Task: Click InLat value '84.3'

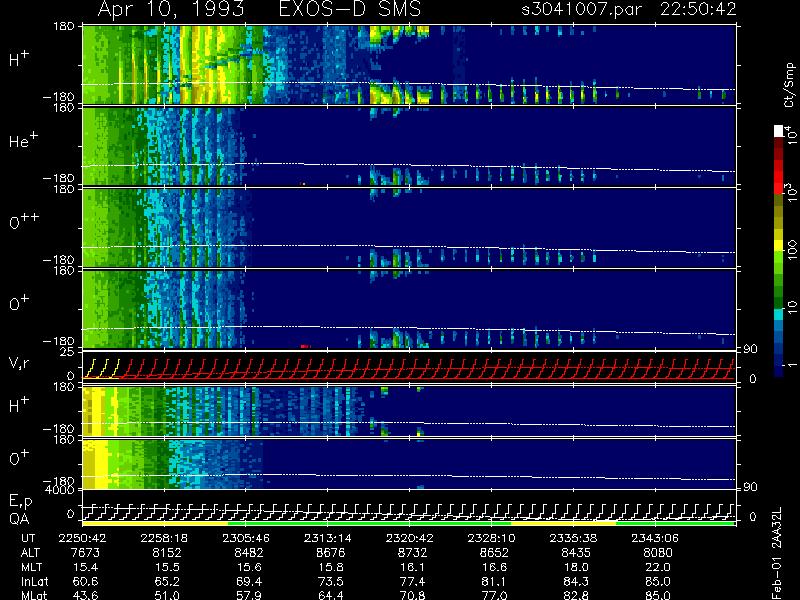Action: (x=576, y=581)
